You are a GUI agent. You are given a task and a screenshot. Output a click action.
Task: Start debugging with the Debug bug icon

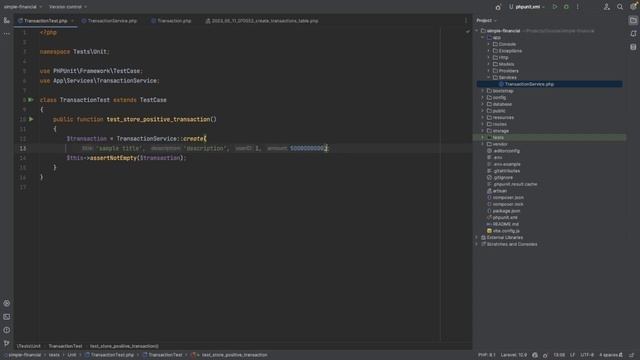[x=566, y=7]
